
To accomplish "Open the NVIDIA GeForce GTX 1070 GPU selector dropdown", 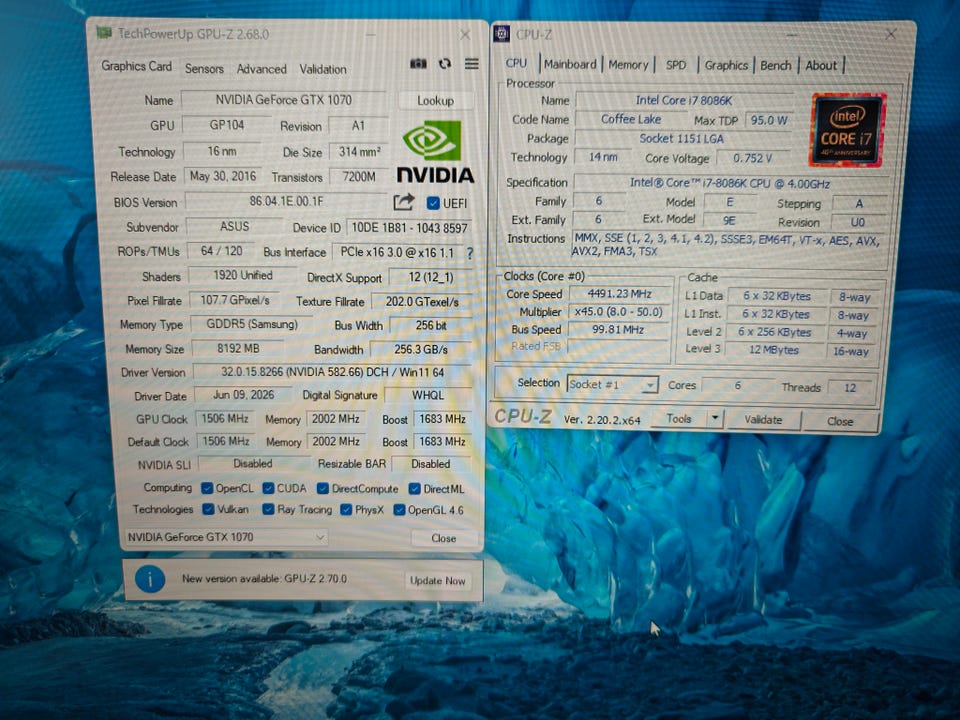I will click(x=226, y=537).
